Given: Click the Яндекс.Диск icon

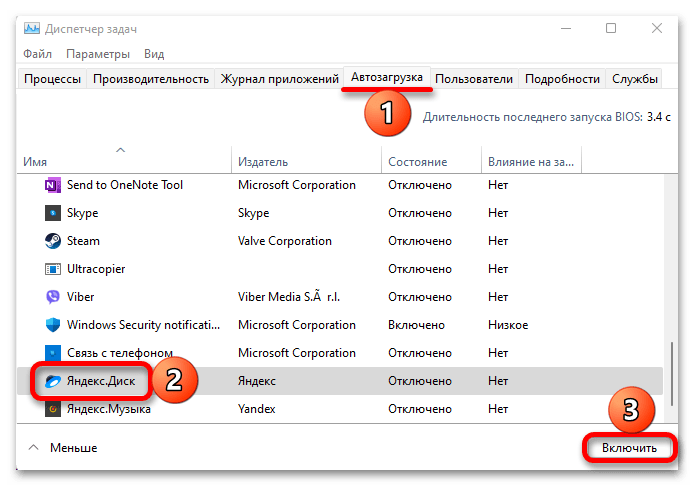Looking at the screenshot, I should (53, 381).
